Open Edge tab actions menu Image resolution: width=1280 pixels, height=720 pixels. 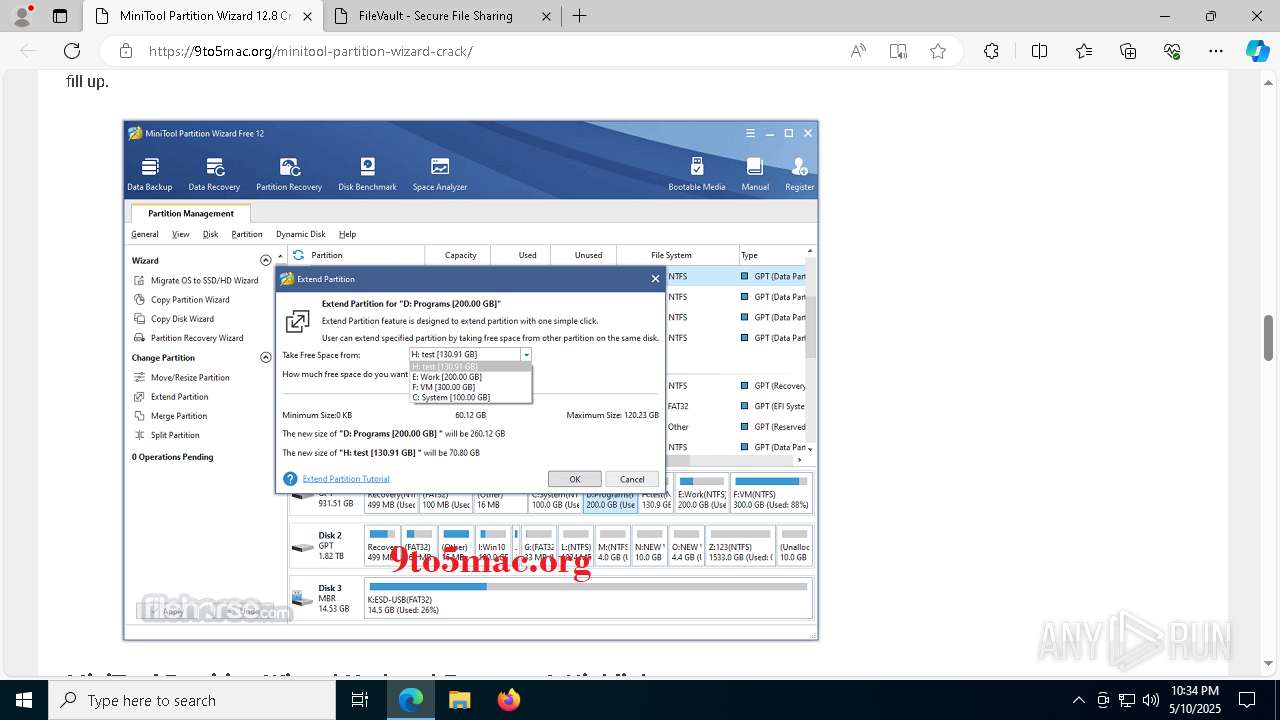pyautogui.click(x=60, y=16)
